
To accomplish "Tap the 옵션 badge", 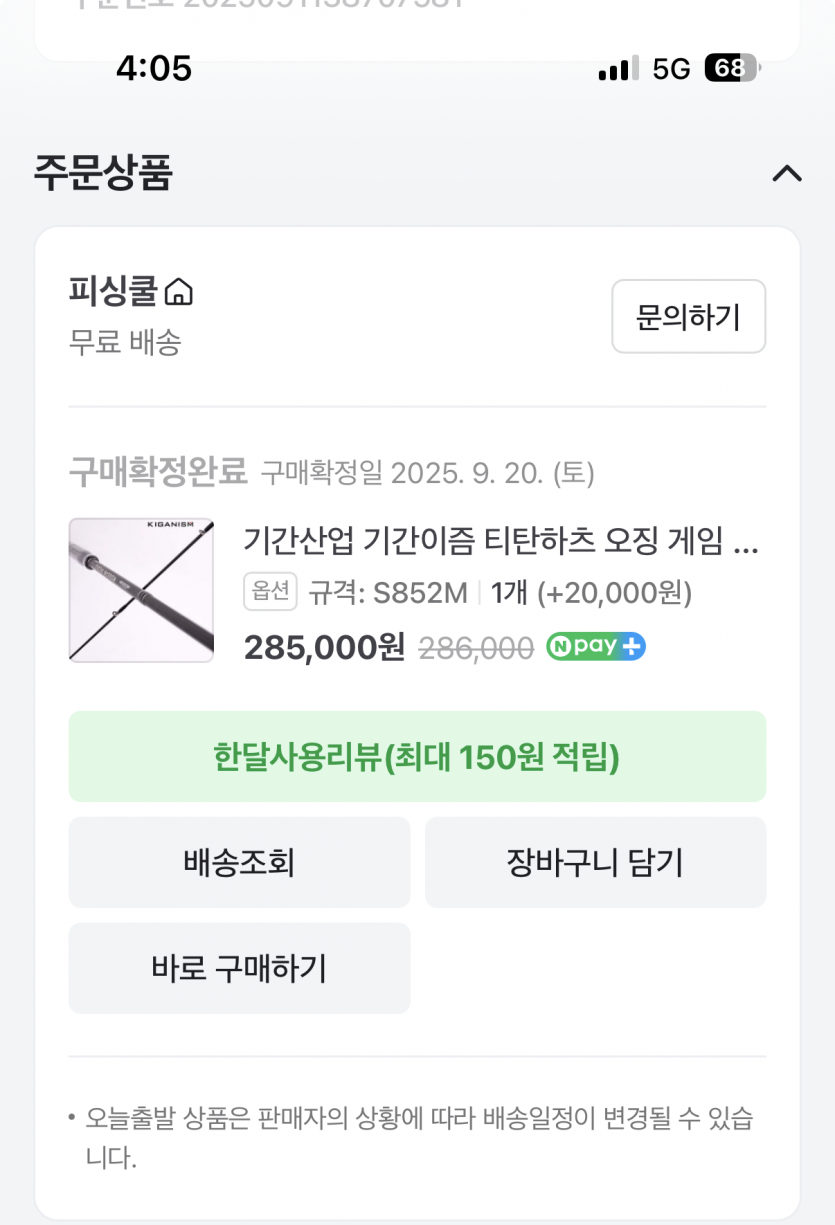I will (270, 592).
